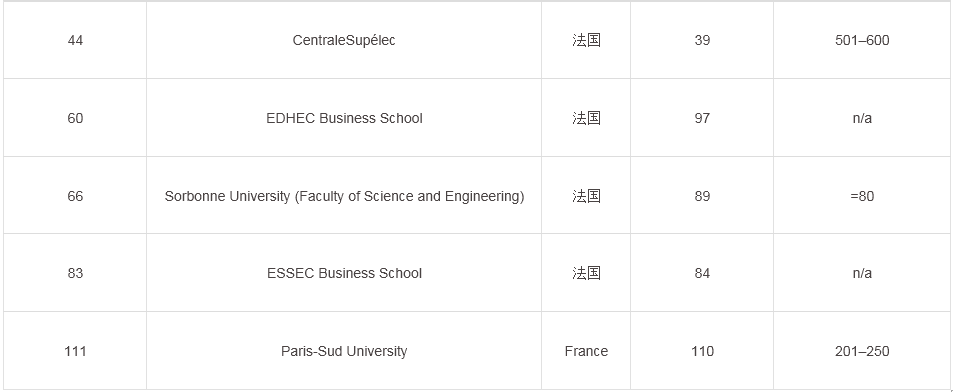Click the 法国 cell in the CentraleSupélec row
The height and width of the screenshot is (392, 953).
pyautogui.click(x=586, y=40)
